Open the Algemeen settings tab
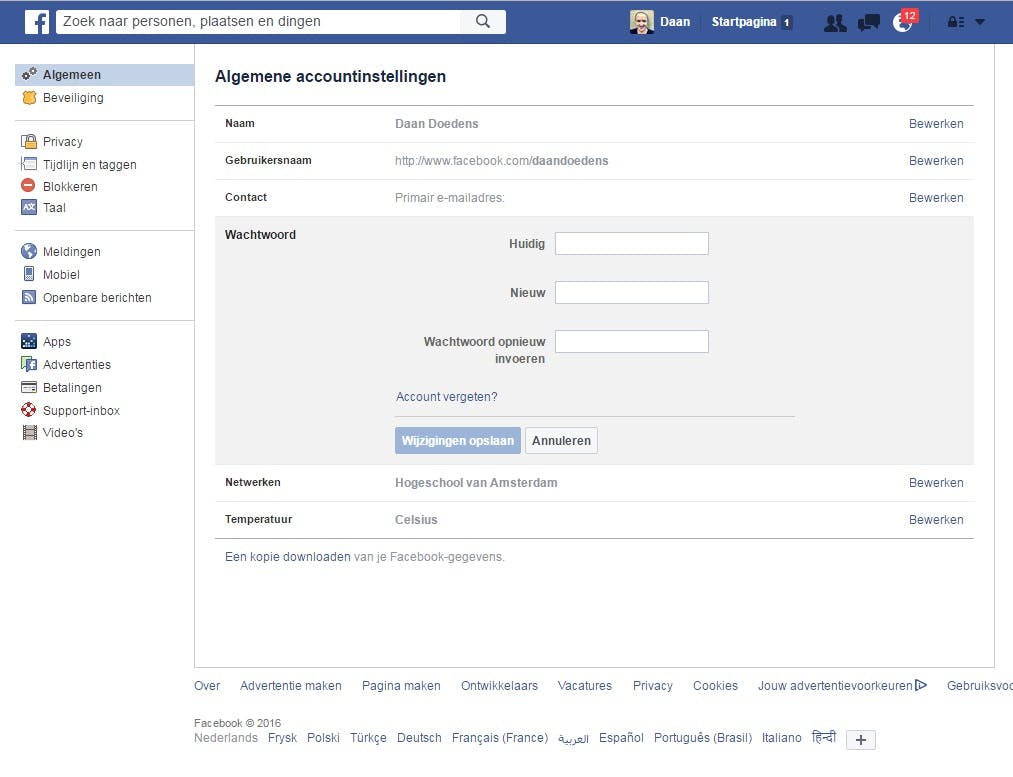The height and width of the screenshot is (777, 1013). [x=105, y=75]
